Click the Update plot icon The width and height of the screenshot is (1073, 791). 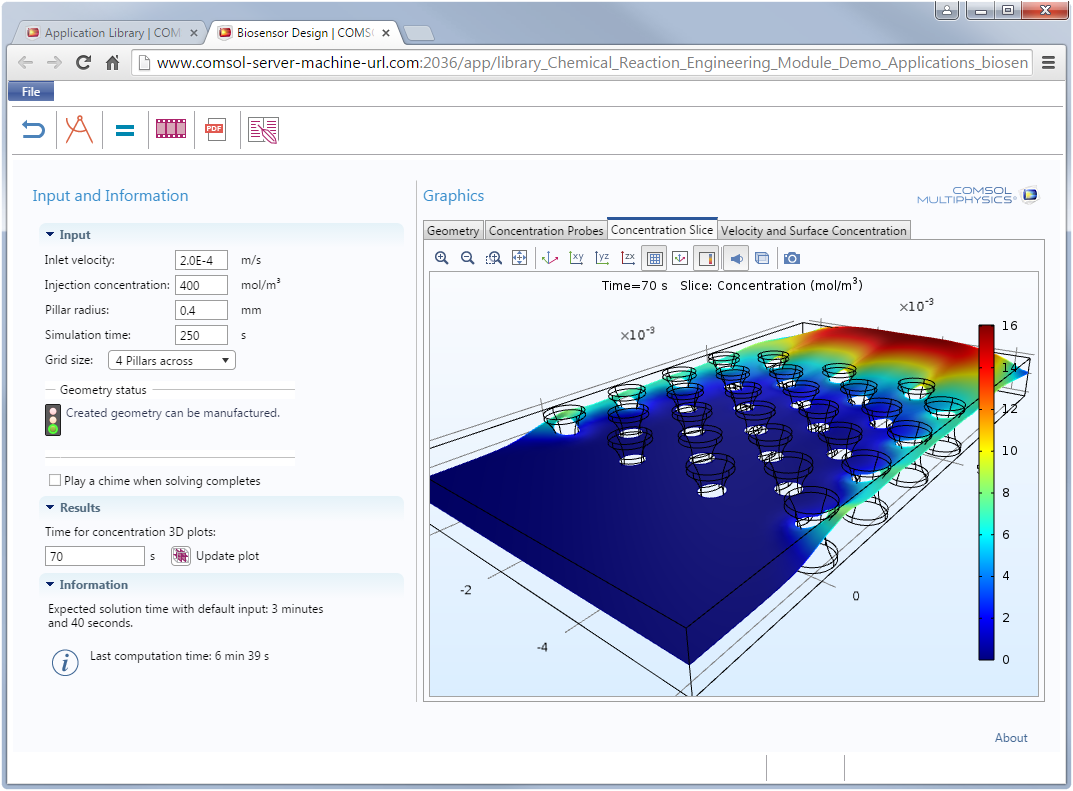[181, 556]
